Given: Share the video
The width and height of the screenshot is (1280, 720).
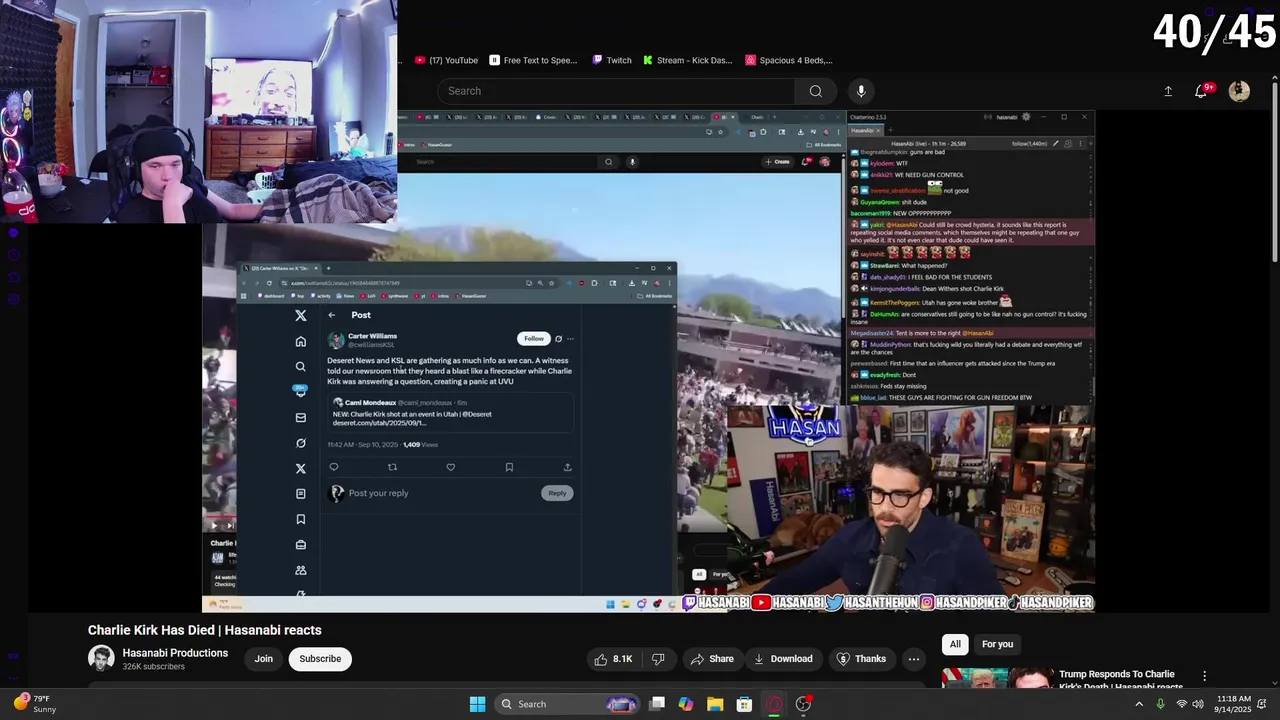Looking at the screenshot, I should pyautogui.click(x=712, y=659).
